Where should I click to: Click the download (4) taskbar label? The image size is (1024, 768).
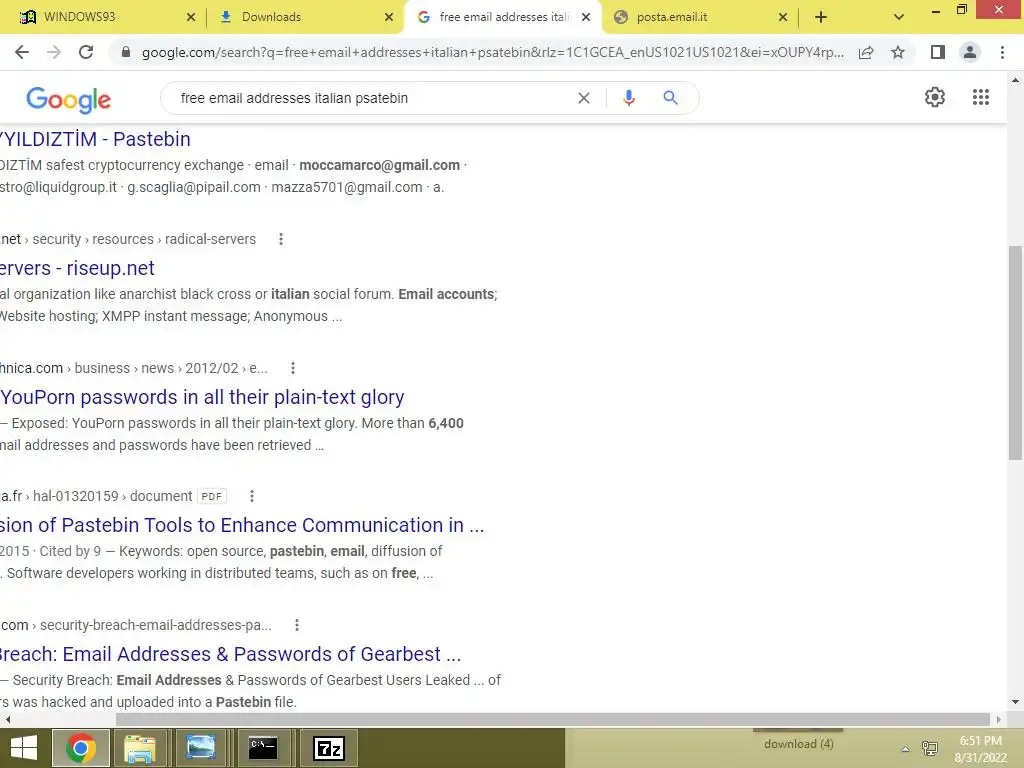pyautogui.click(x=799, y=744)
